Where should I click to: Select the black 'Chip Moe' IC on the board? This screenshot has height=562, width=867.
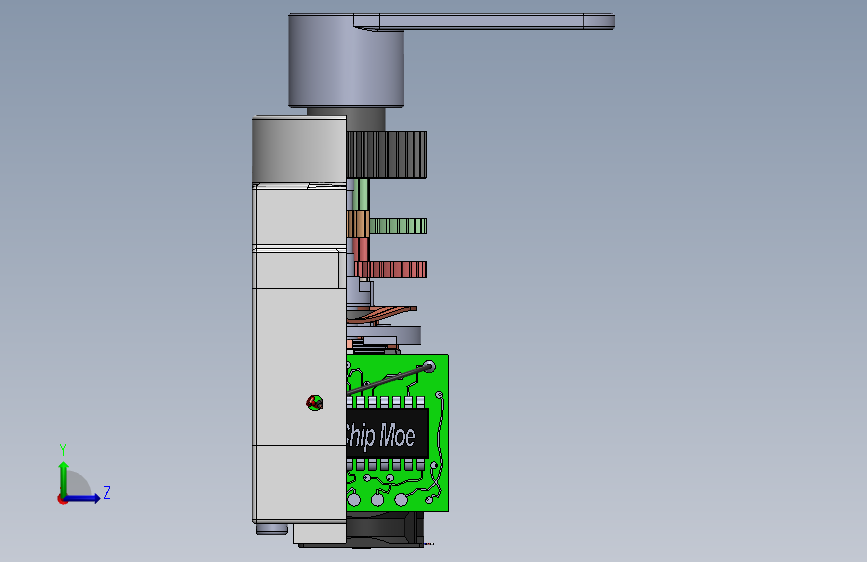[387, 433]
